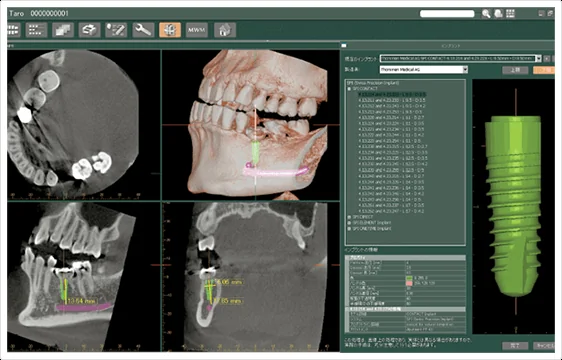Select the highlighted first implant row in list
Viewport: 562px width, 360px height.
pos(392,95)
